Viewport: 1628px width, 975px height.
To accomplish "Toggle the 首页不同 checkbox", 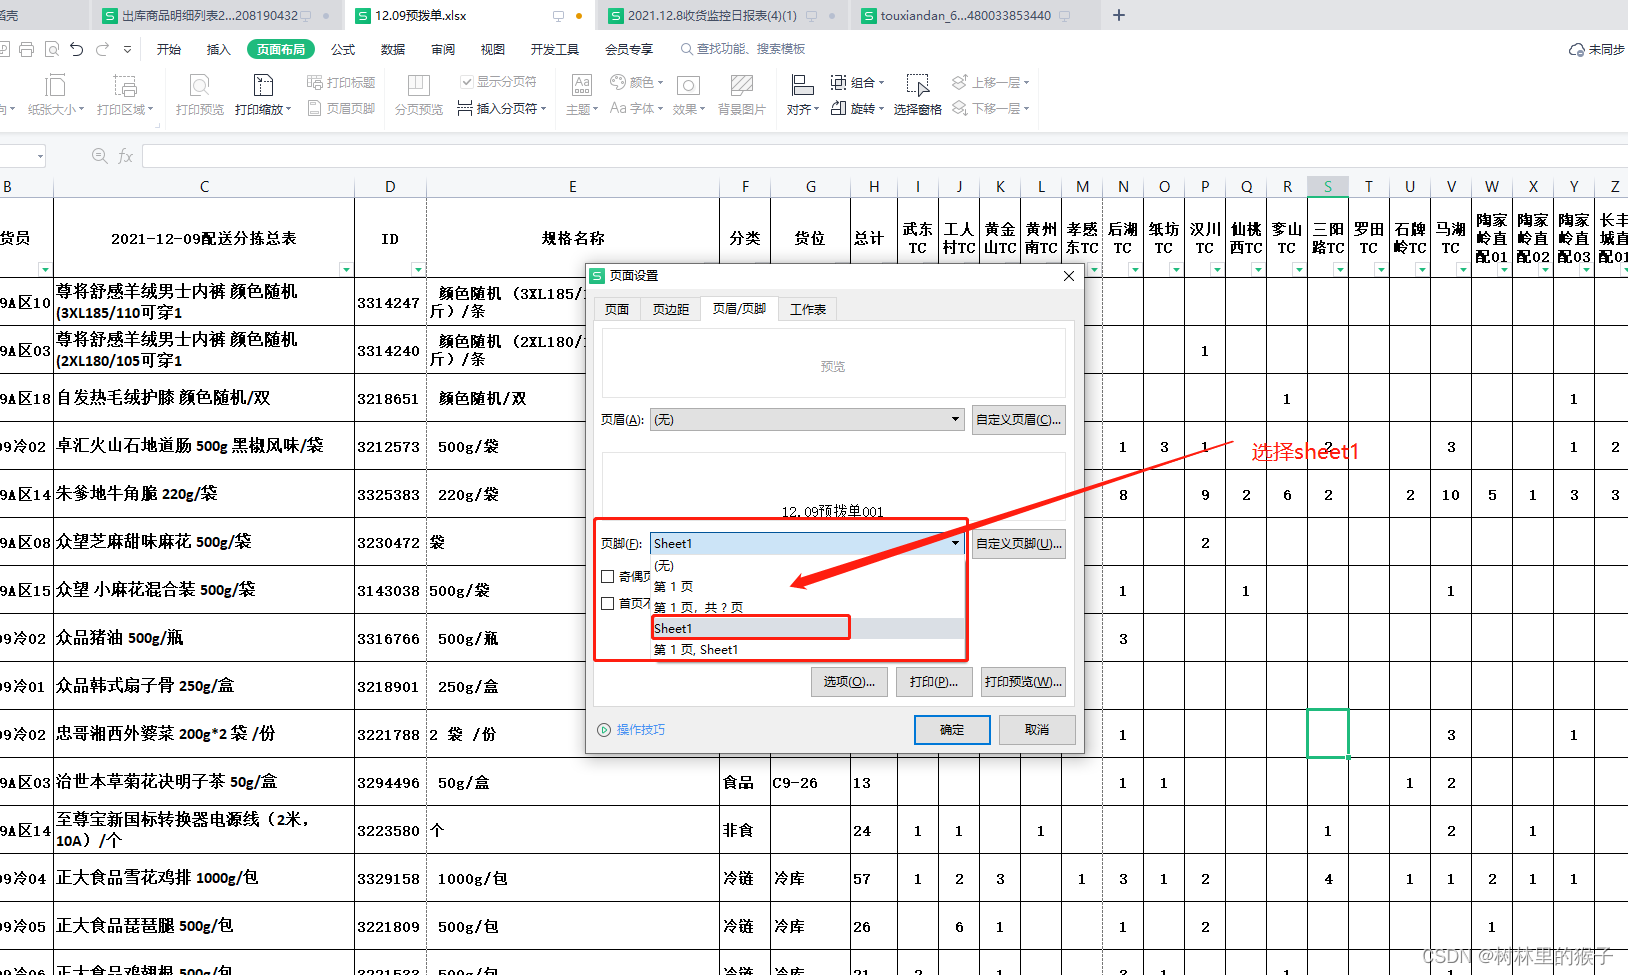I will [608, 603].
